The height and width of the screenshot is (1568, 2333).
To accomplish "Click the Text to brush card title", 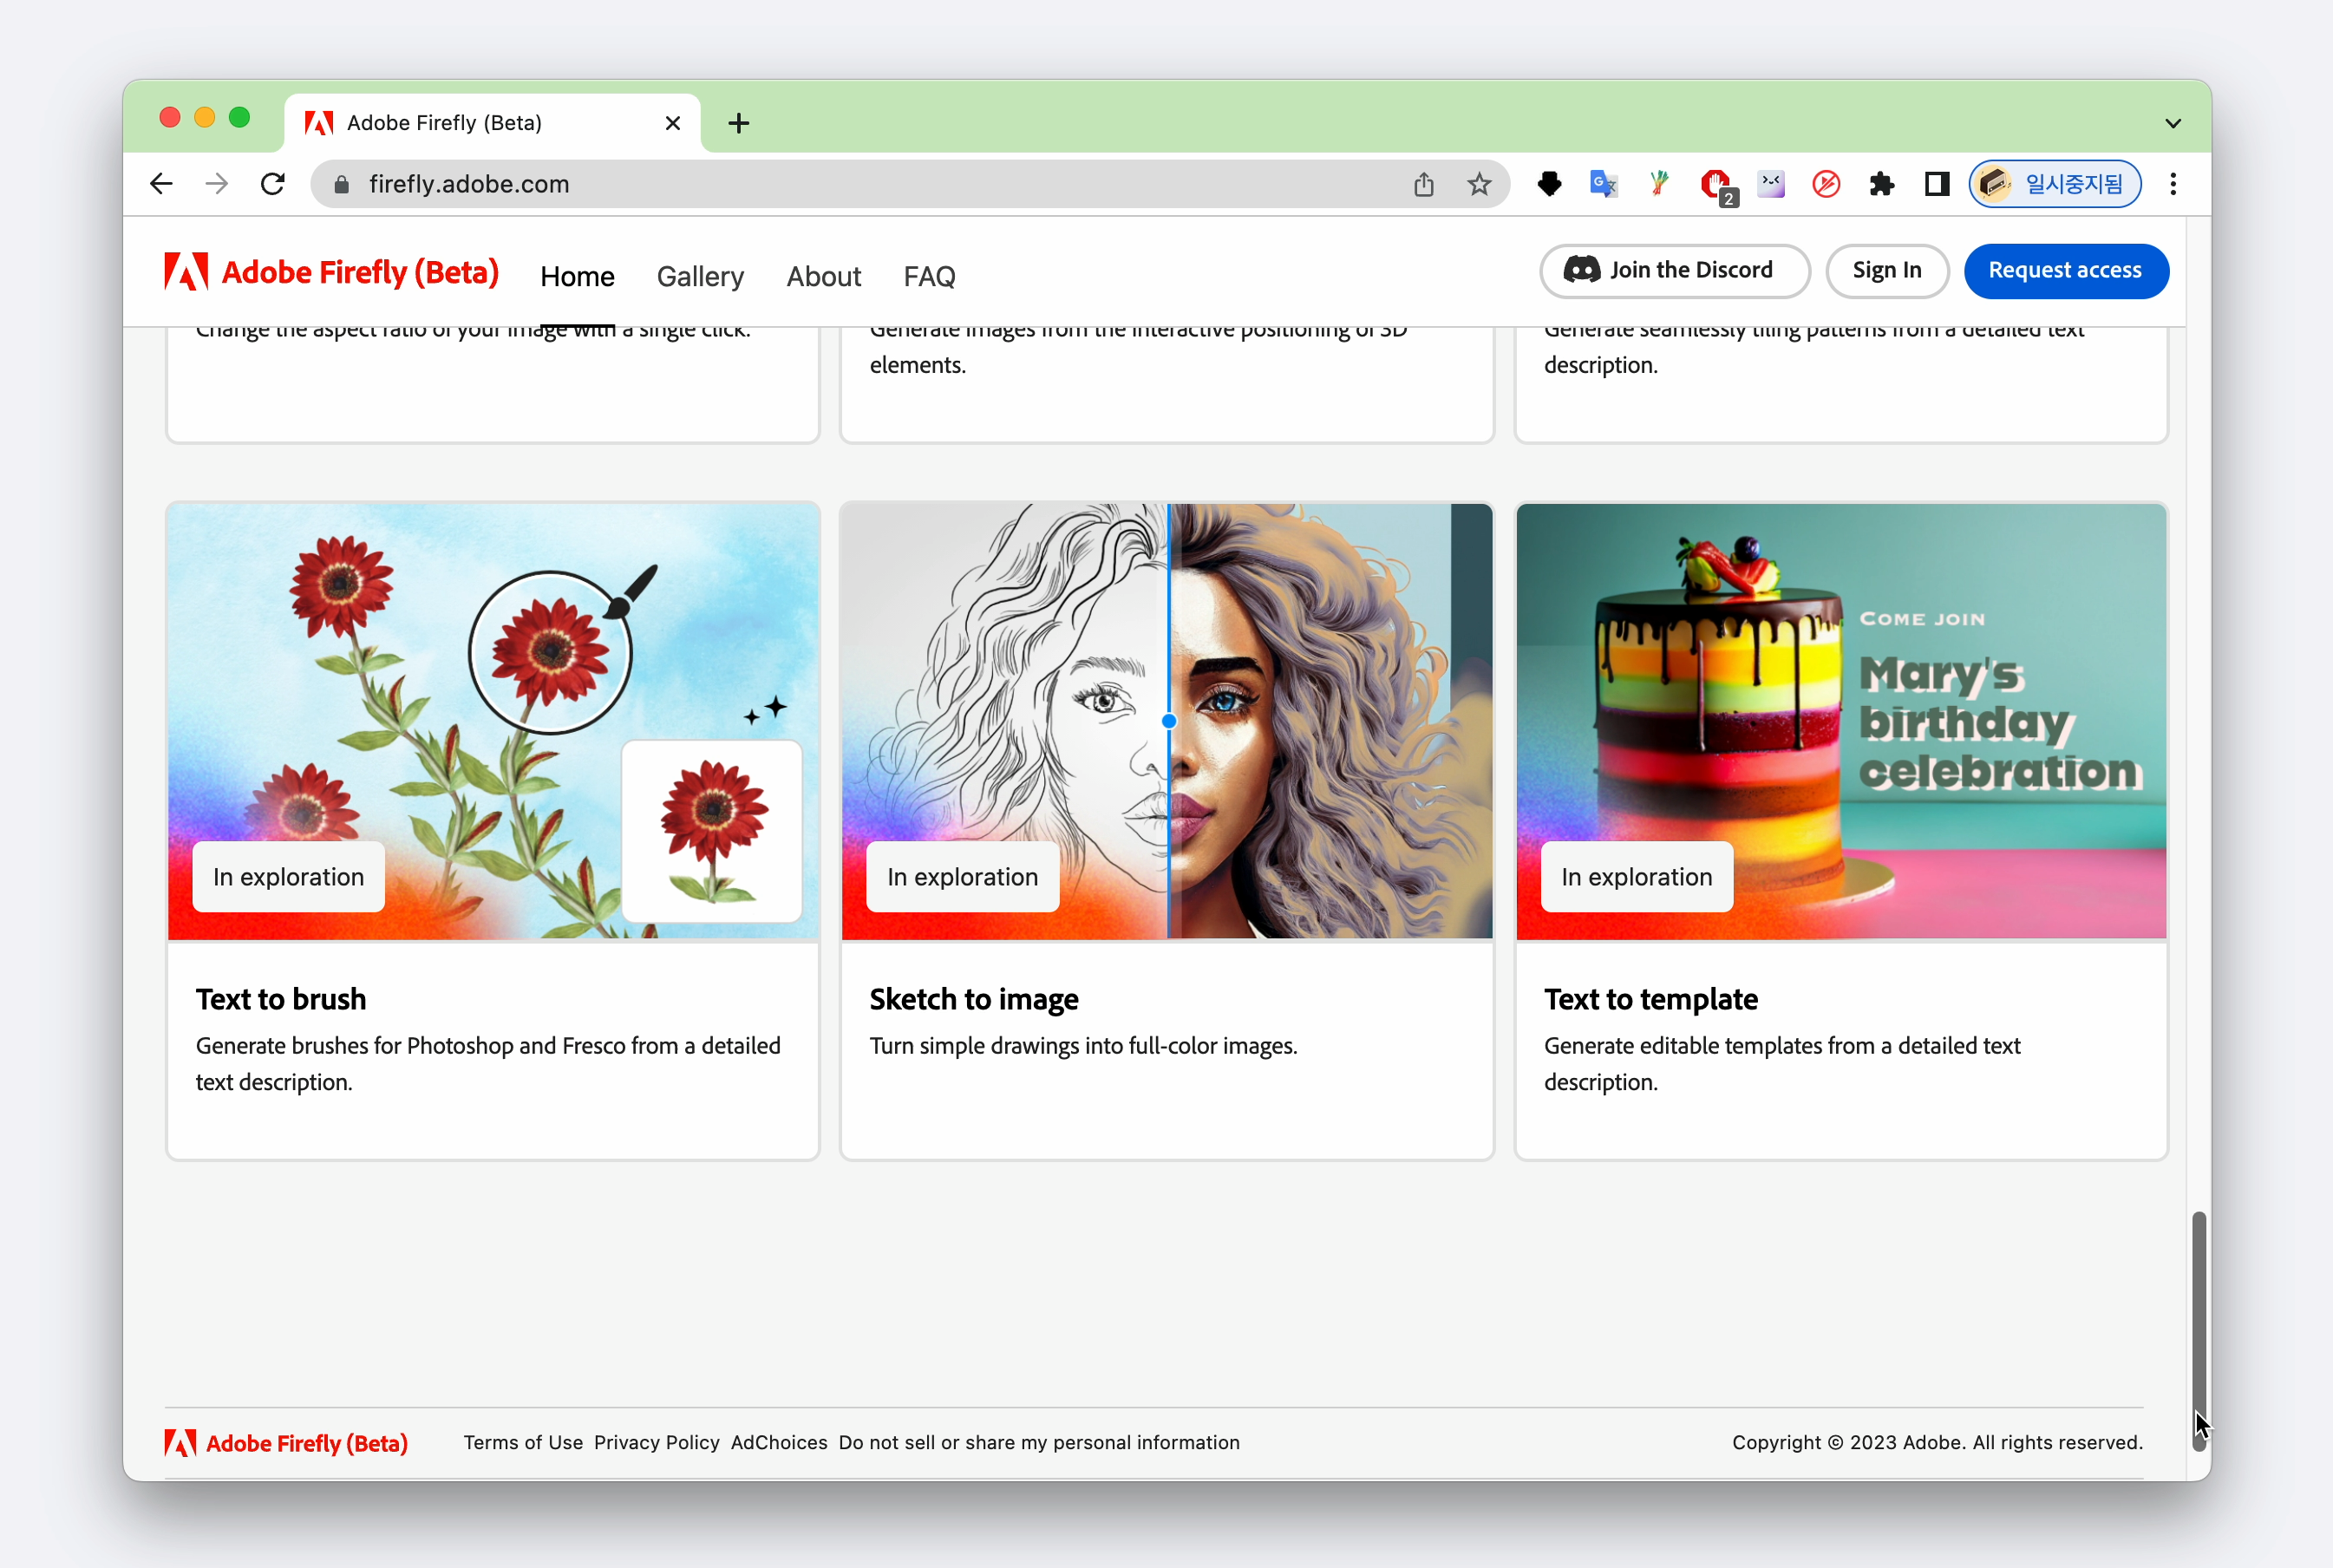I will click(x=281, y=999).
